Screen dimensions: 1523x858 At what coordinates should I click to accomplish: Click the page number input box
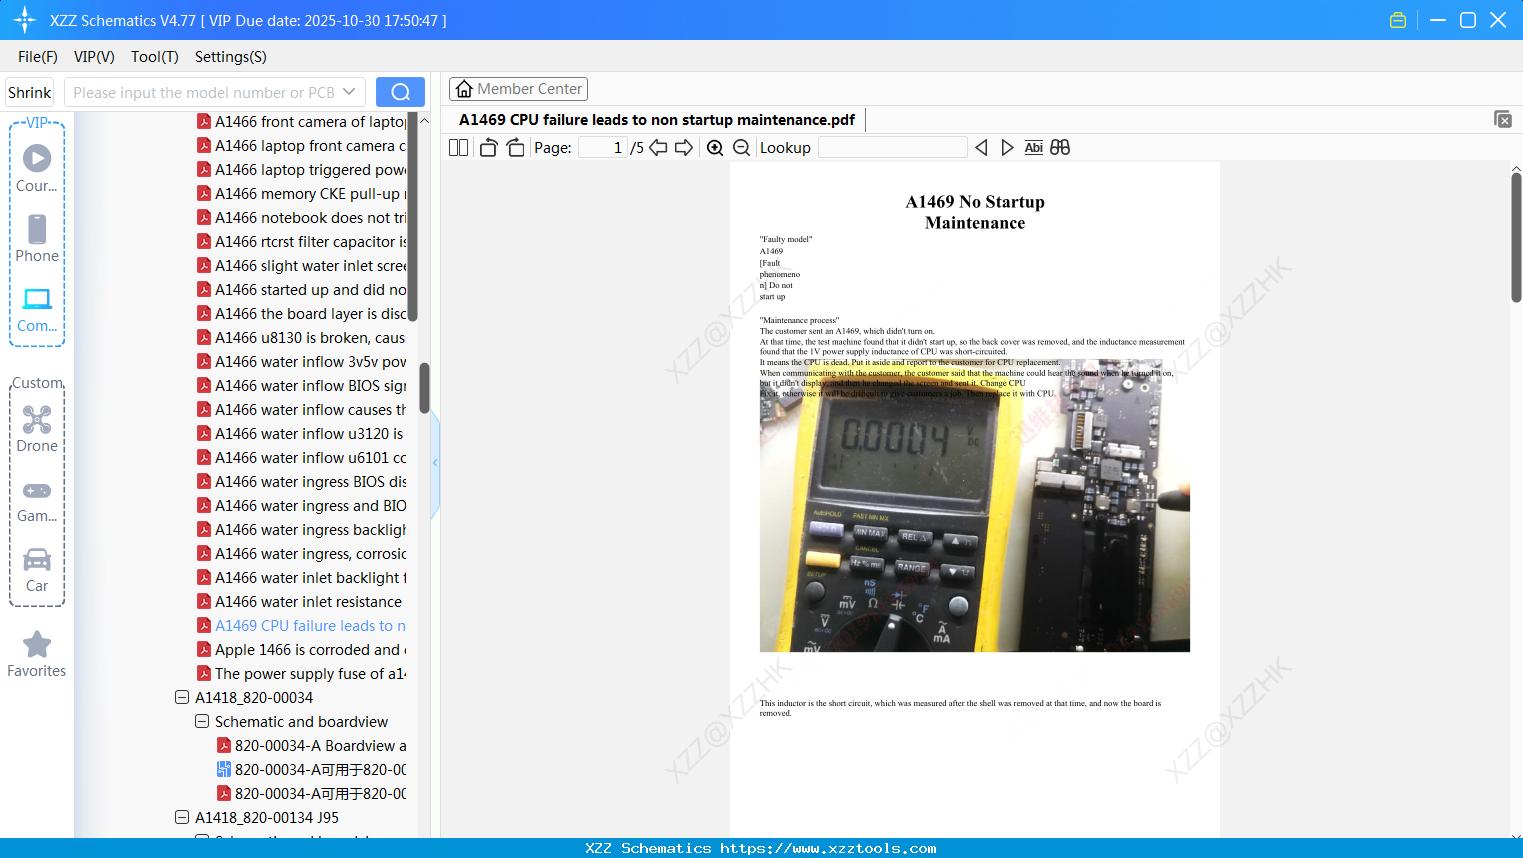click(x=602, y=147)
